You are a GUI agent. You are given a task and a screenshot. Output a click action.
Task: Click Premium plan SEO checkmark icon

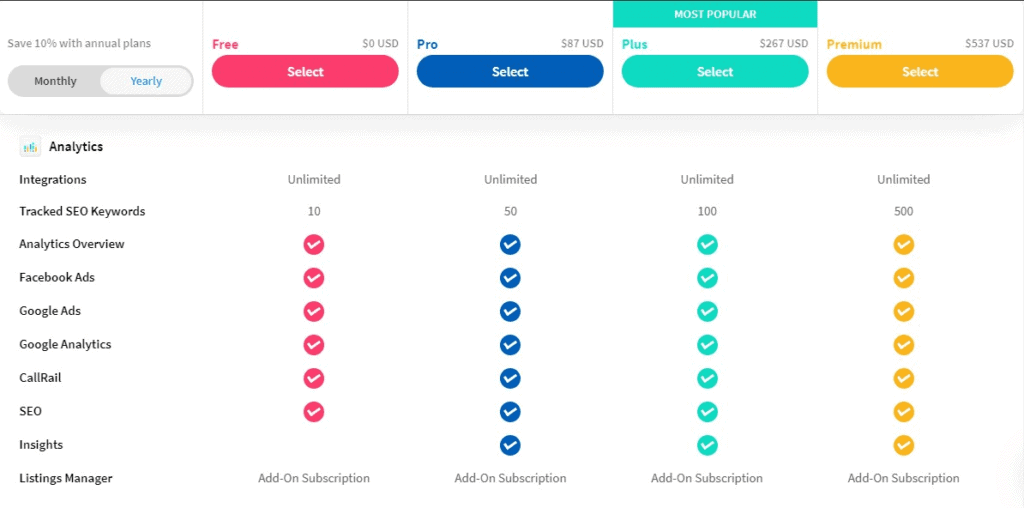904,412
